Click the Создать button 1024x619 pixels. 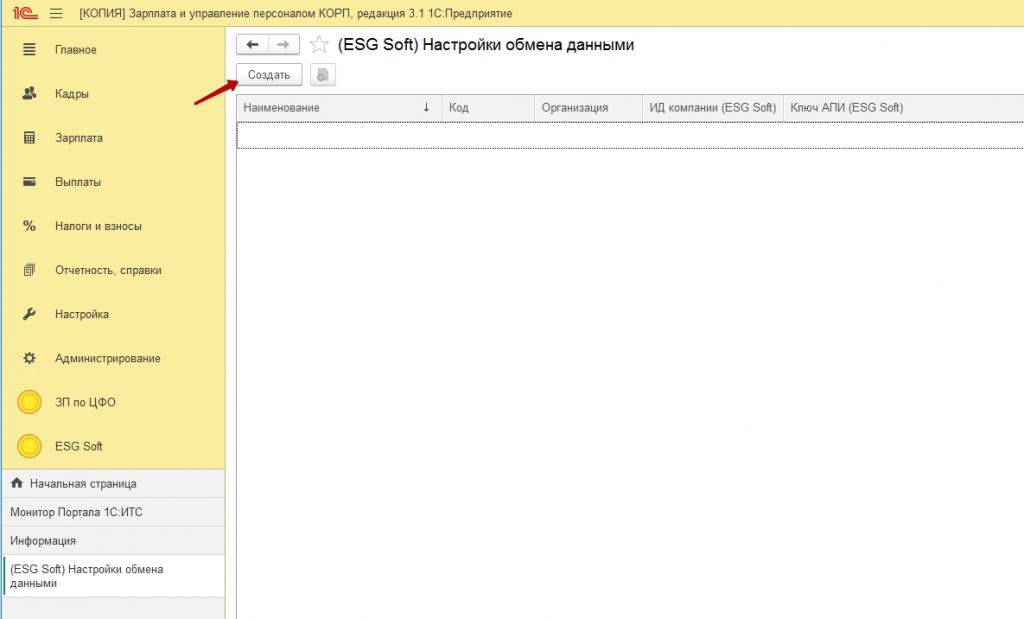point(269,74)
